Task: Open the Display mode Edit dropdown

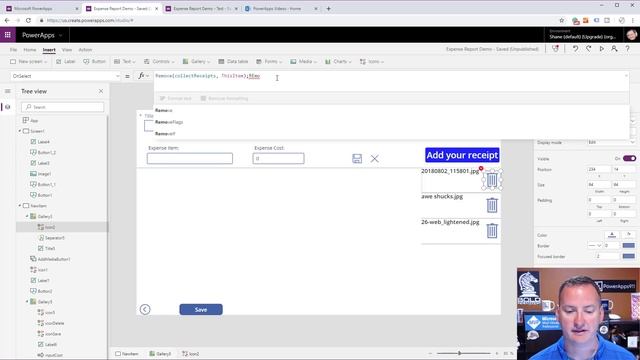Action: click(611, 142)
